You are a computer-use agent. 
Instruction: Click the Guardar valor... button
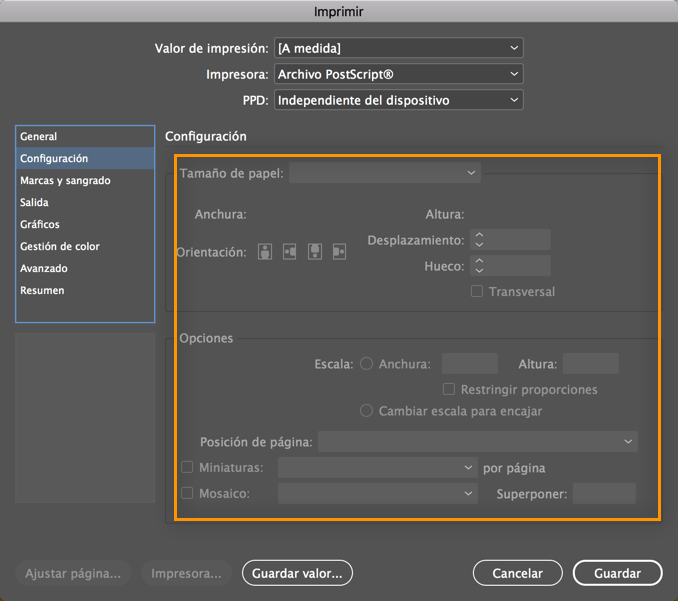[x=297, y=573]
